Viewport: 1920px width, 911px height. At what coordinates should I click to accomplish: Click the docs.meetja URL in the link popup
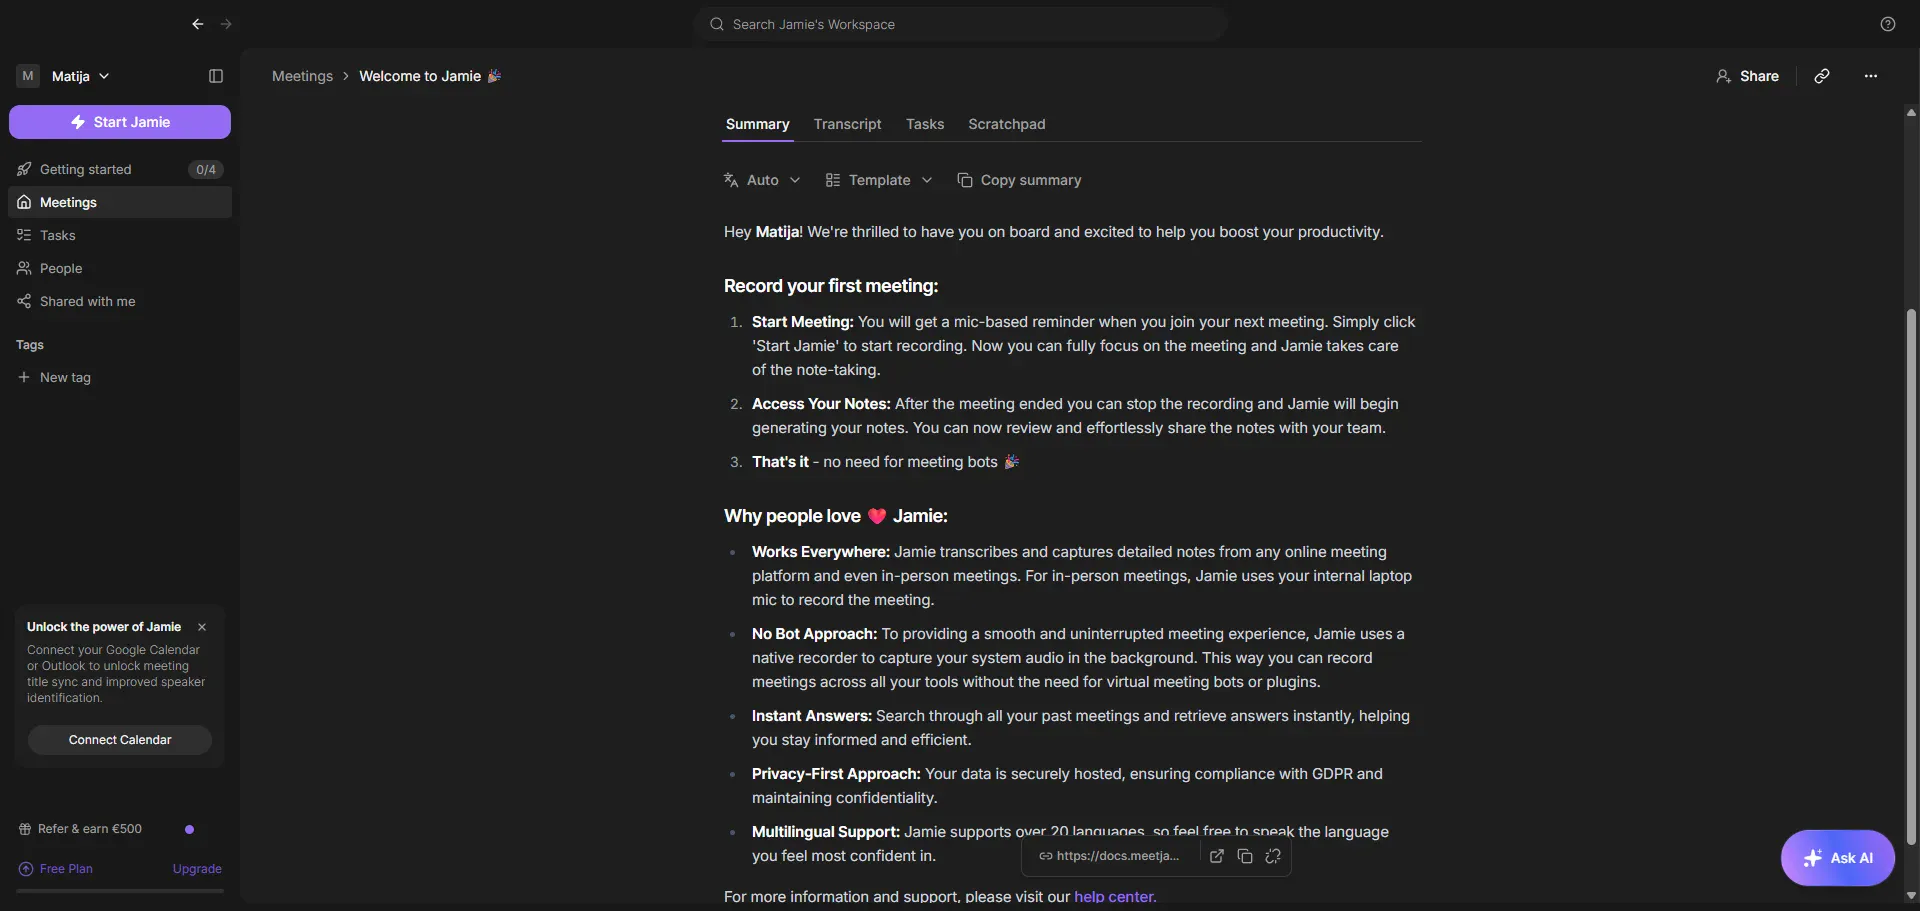[1118, 856]
